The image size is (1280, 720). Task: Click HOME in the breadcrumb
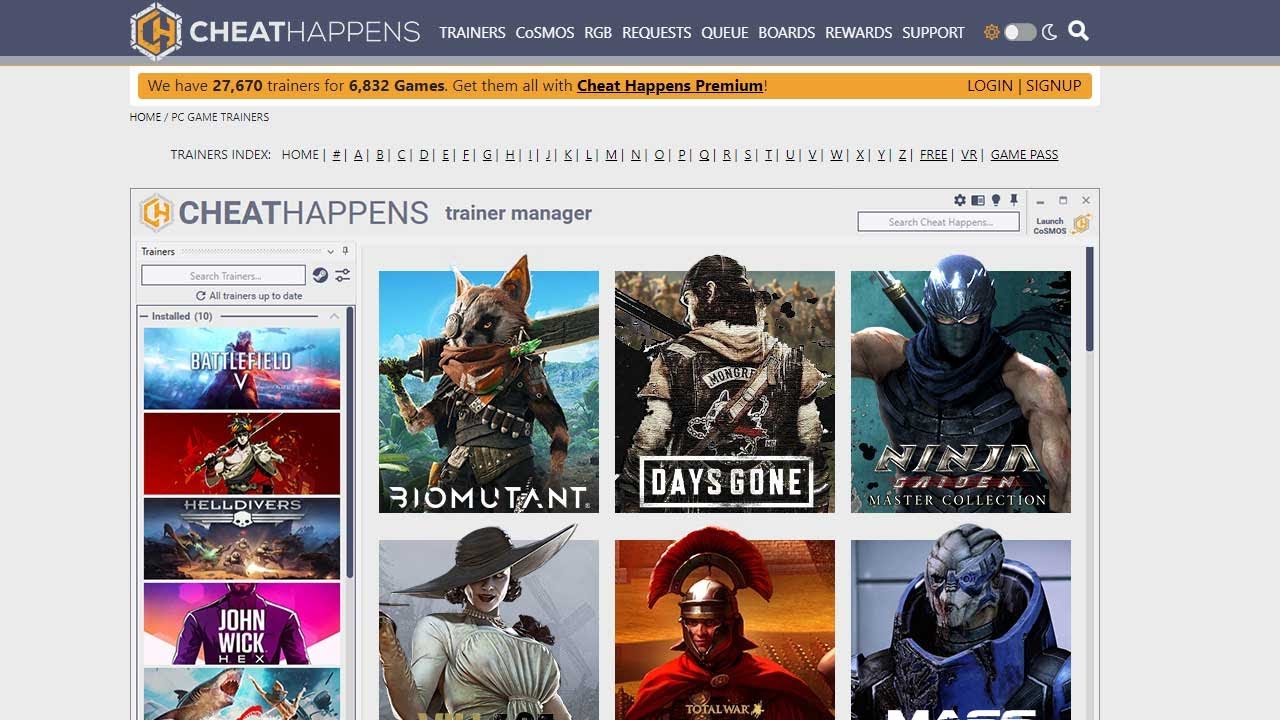145,117
